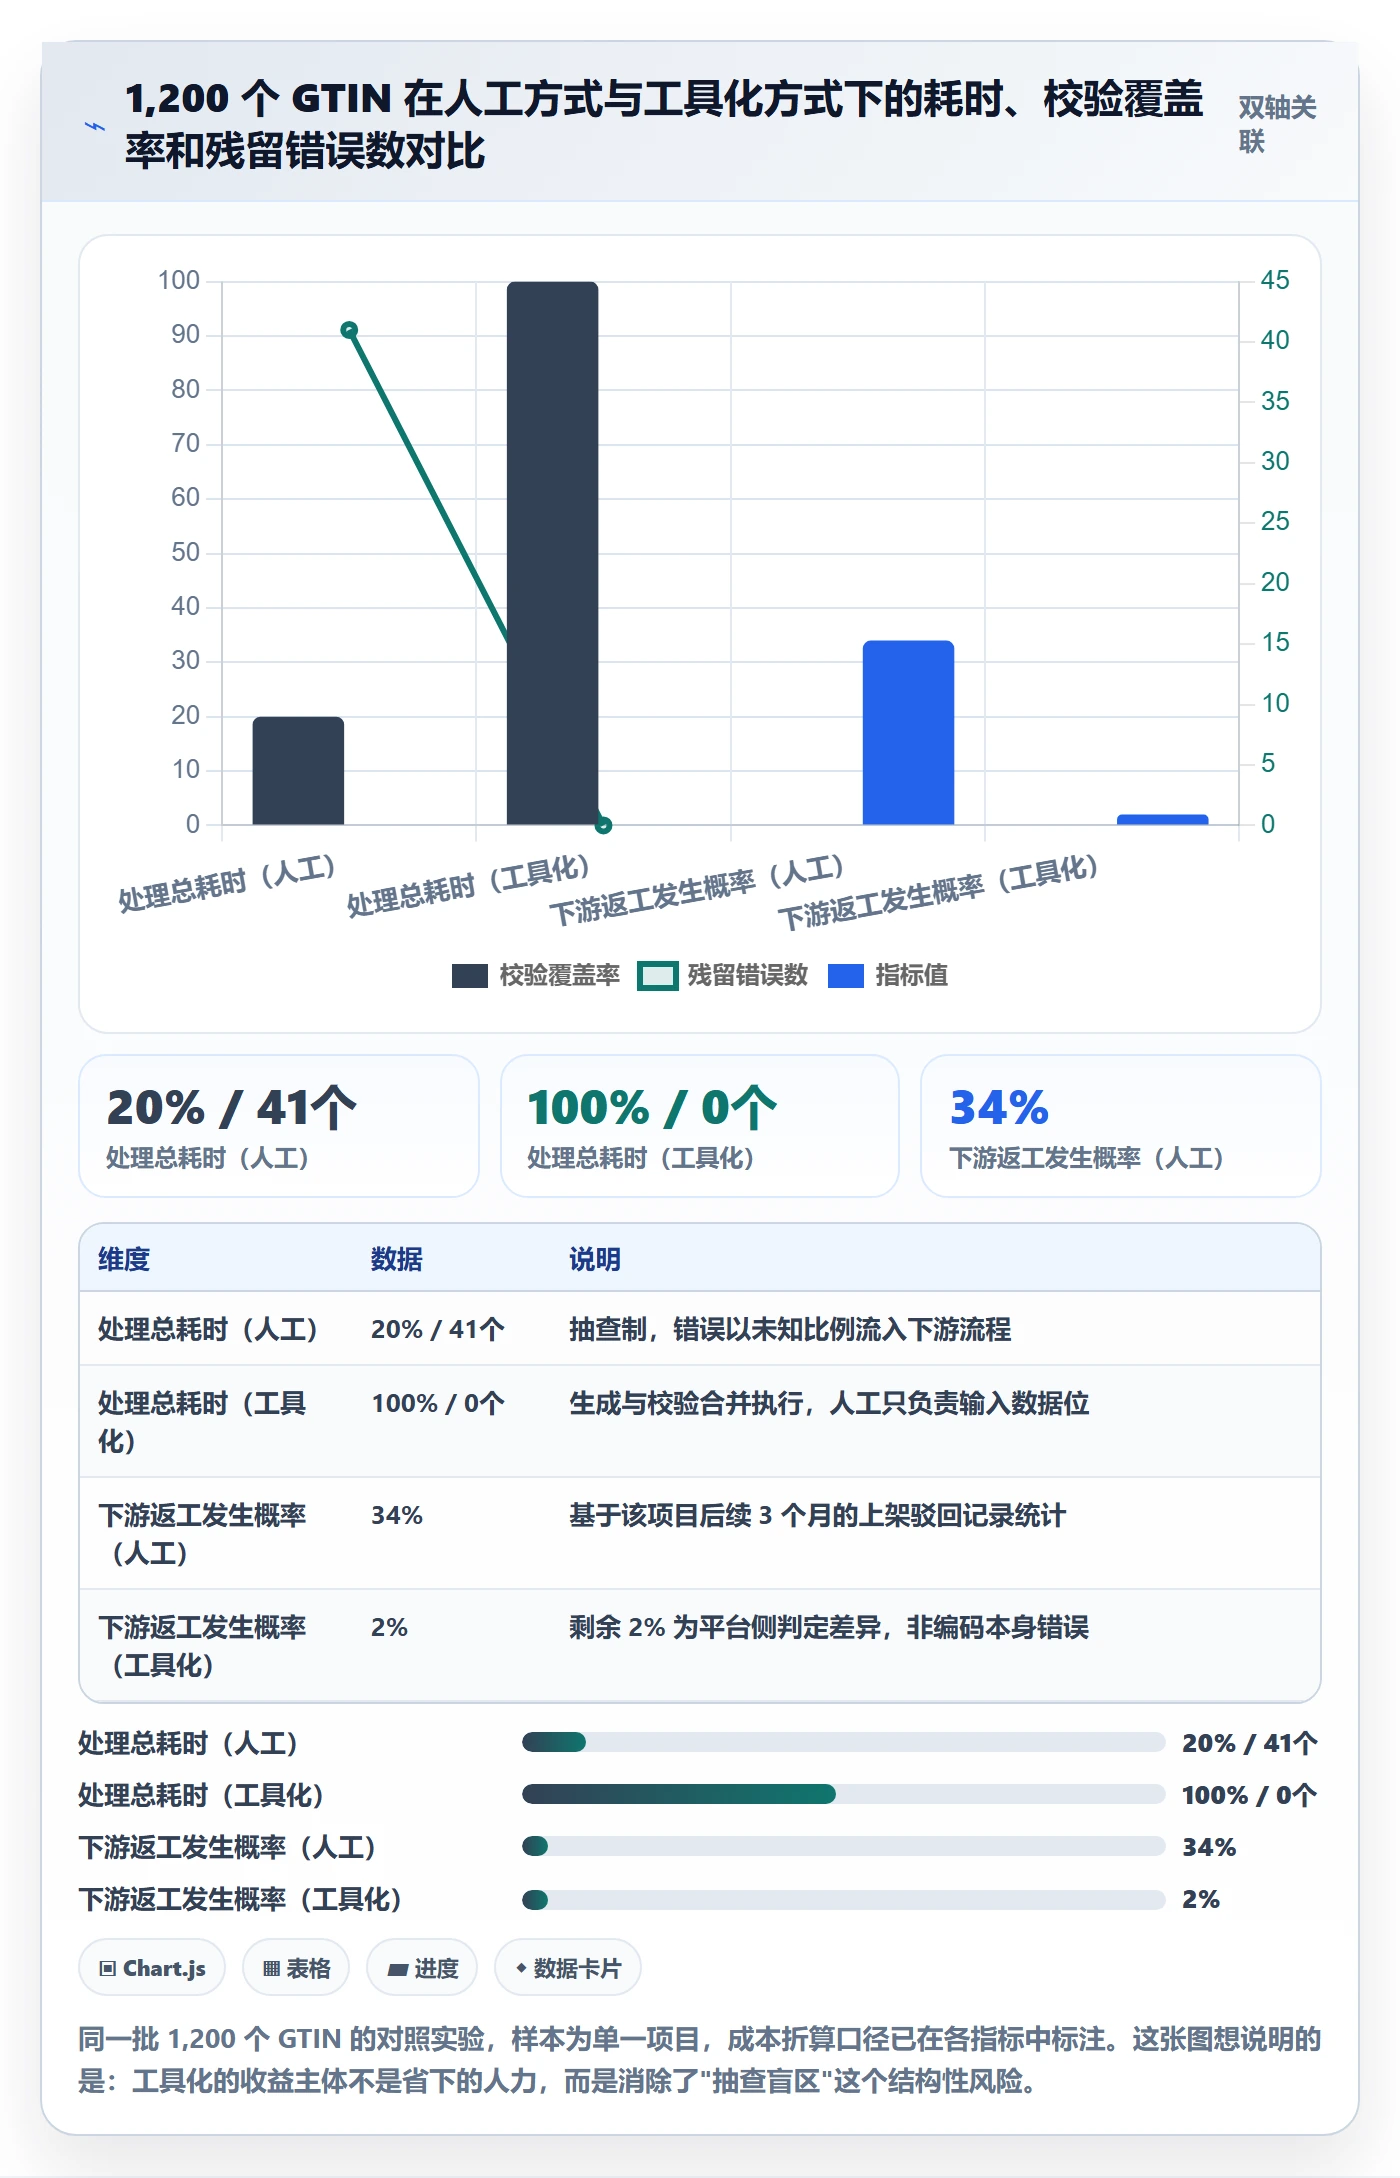Click table cell 剩余 2% 为平台侧判定差异，非编码本身错误

click(x=829, y=1627)
